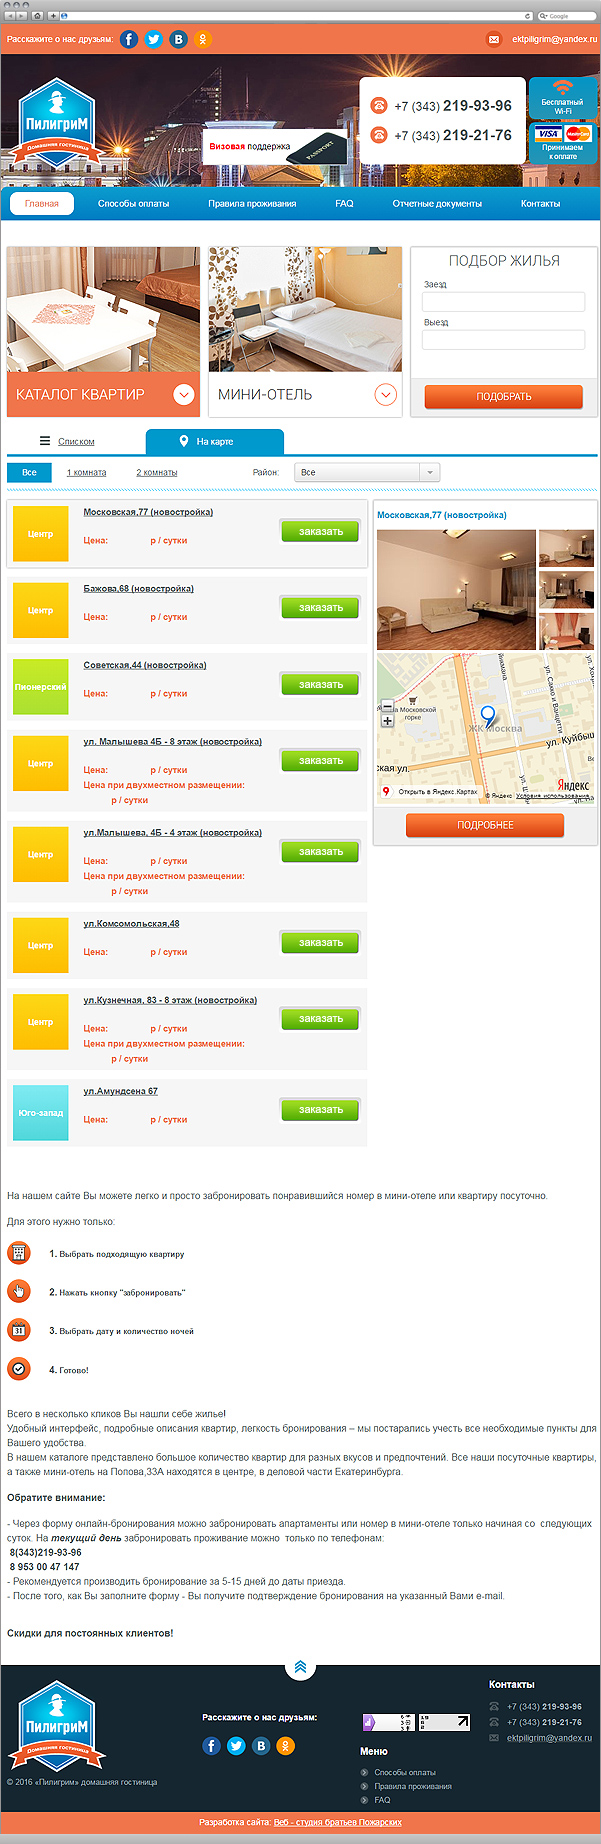Open the Главная menu item
This screenshot has height=1844, width=601.
pyautogui.click(x=42, y=203)
